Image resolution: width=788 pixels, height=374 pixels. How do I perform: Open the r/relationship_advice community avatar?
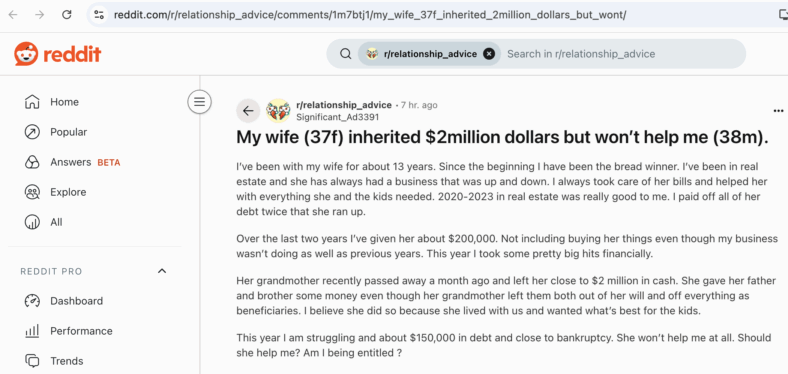point(278,111)
